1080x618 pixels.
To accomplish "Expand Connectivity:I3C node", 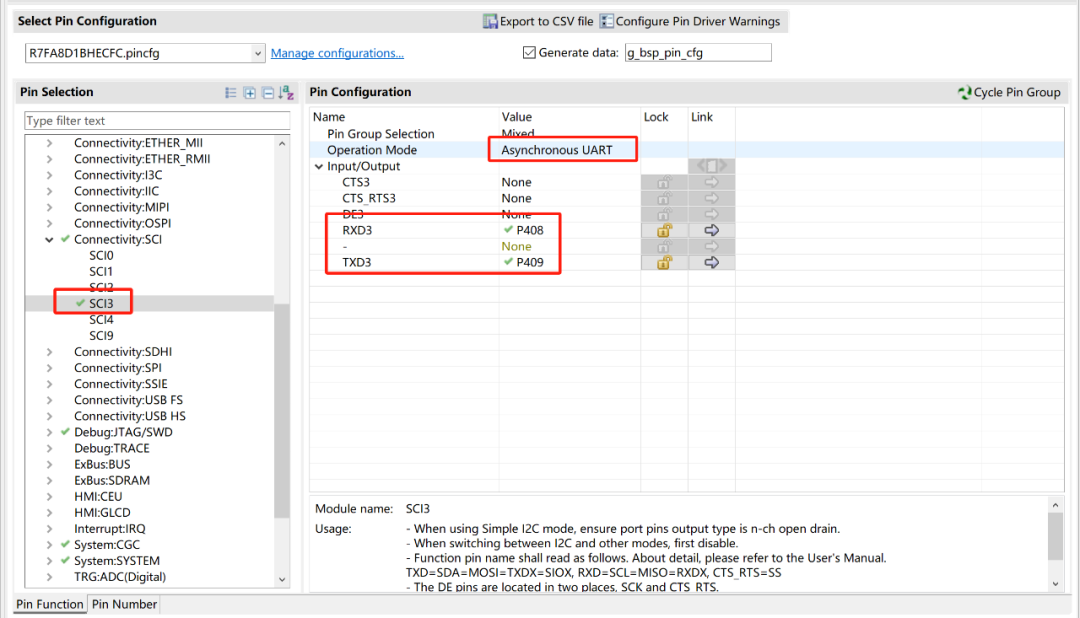I will tap(49, 175).
